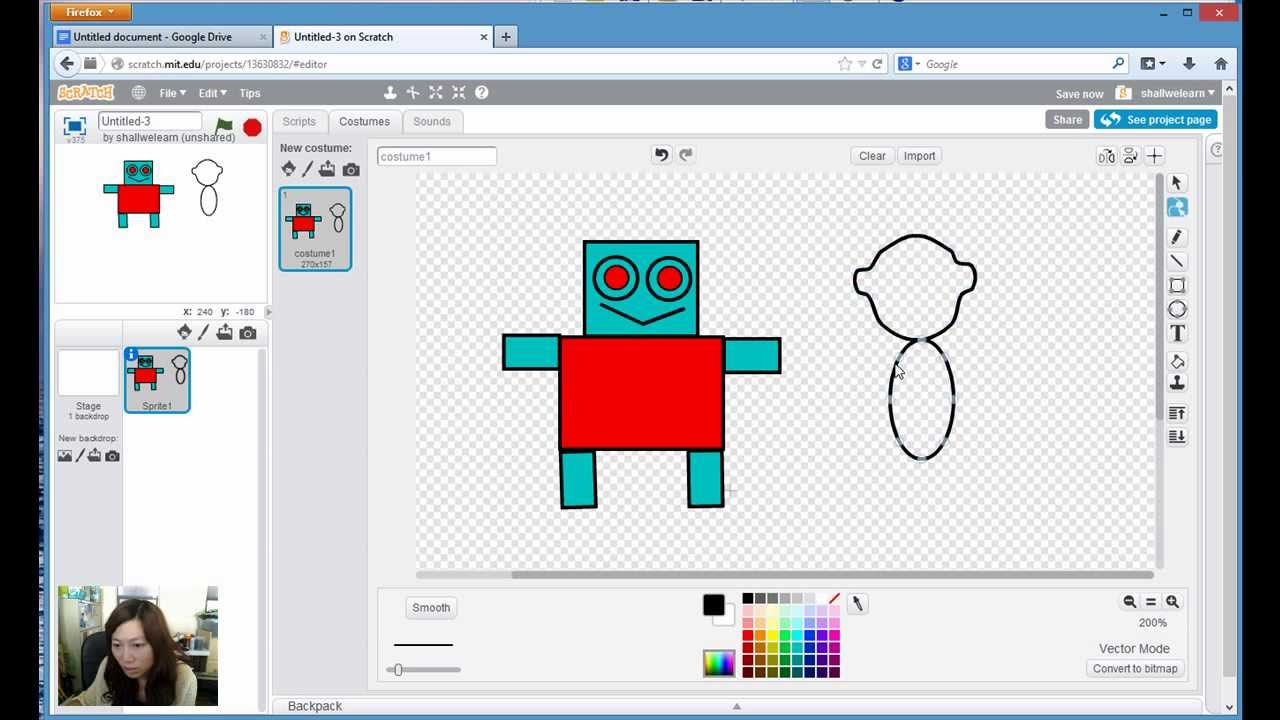Click the Back a layer icon

(x=1177, y=437)
